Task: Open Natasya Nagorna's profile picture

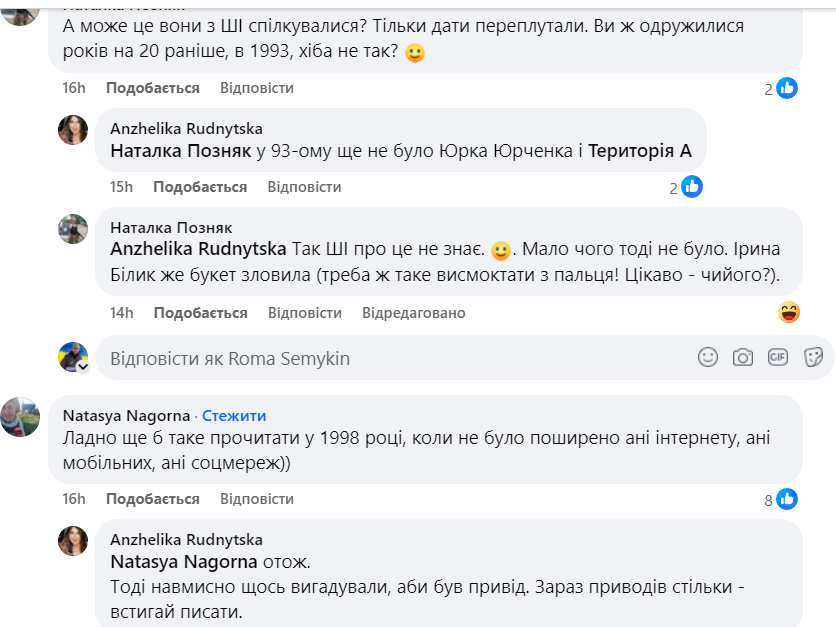Action: pos(20,417)
